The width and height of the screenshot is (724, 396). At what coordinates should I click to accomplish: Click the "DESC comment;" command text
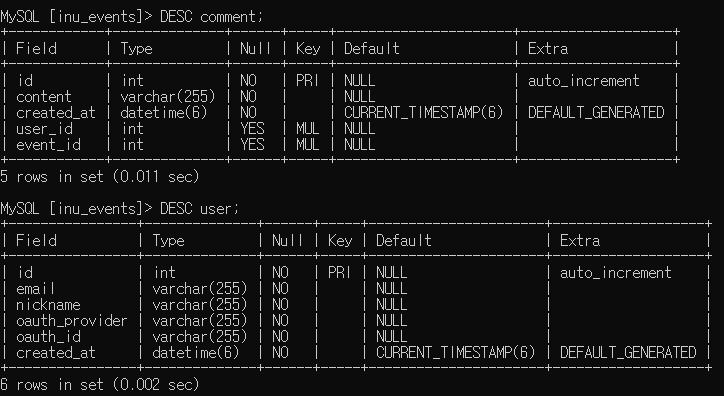click(211, 17)
